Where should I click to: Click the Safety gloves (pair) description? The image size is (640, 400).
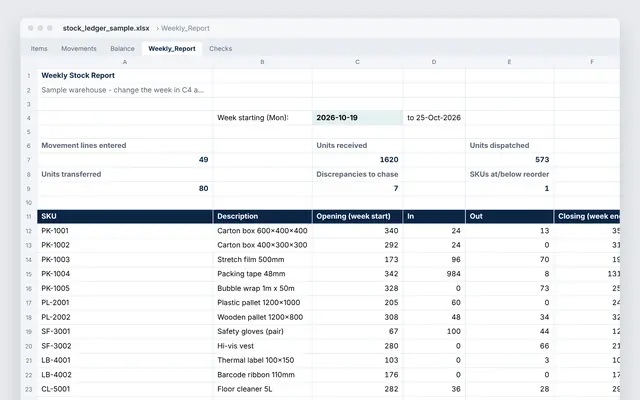coord(262,331)
